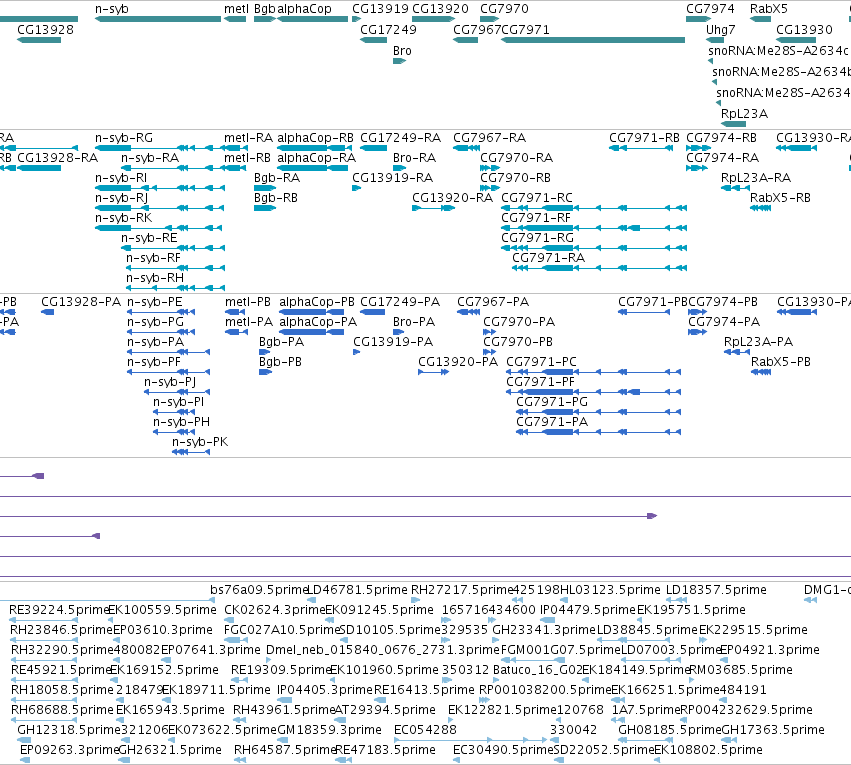Click the n-syb gene arrow bar

[x=158, y=19]
